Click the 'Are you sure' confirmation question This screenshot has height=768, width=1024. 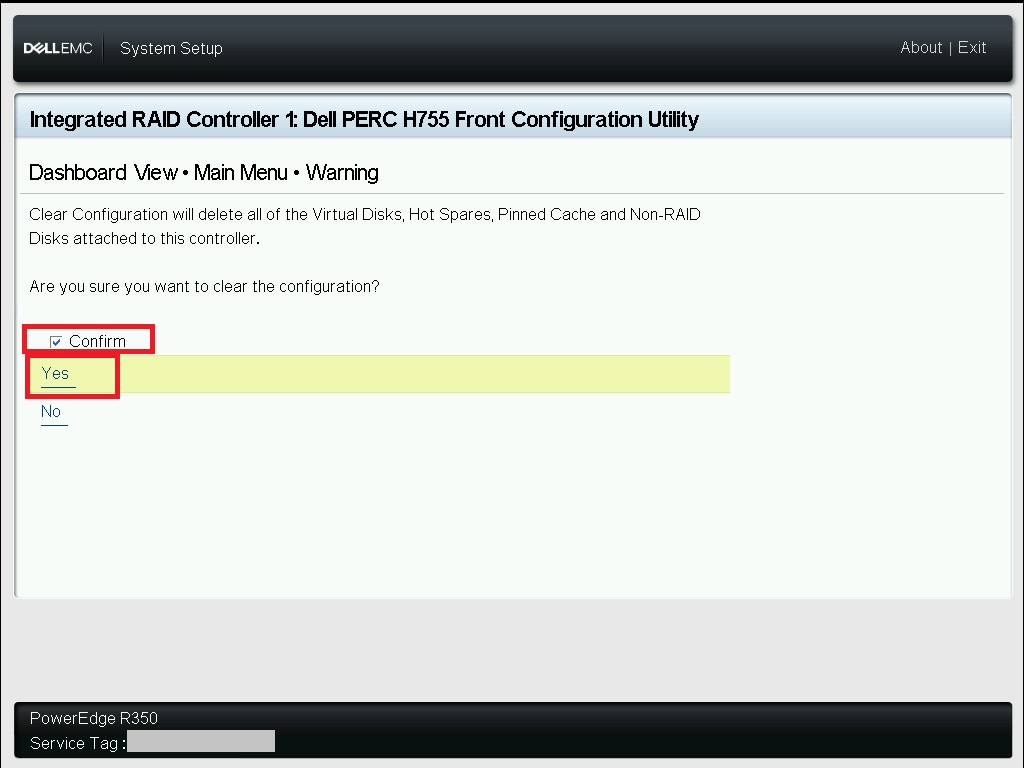[x=204, y=287]
